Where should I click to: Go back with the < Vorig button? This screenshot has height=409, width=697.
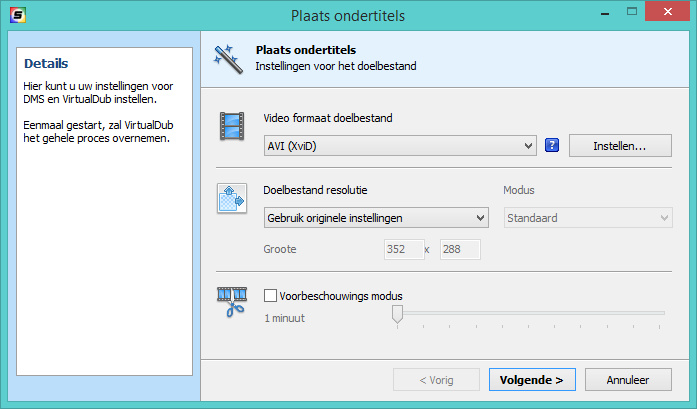tap(436, 380)
